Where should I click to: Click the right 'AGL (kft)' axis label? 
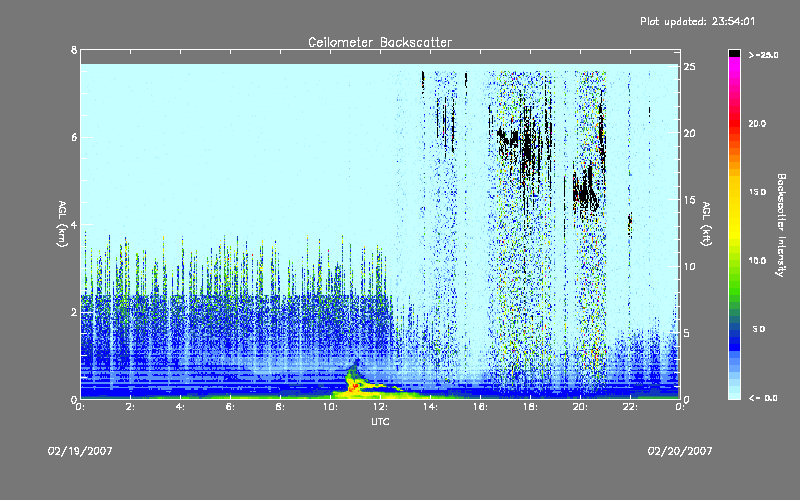click(706, 224)
